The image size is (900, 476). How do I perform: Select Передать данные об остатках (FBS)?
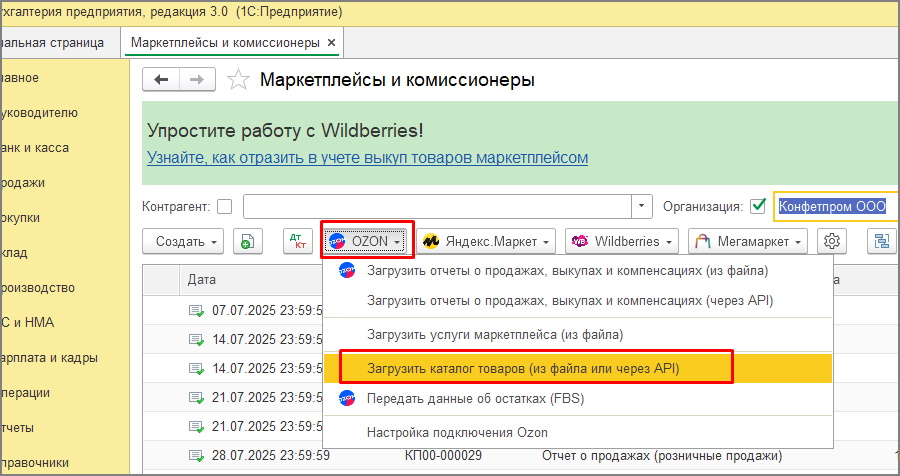(x=577, y=398)
